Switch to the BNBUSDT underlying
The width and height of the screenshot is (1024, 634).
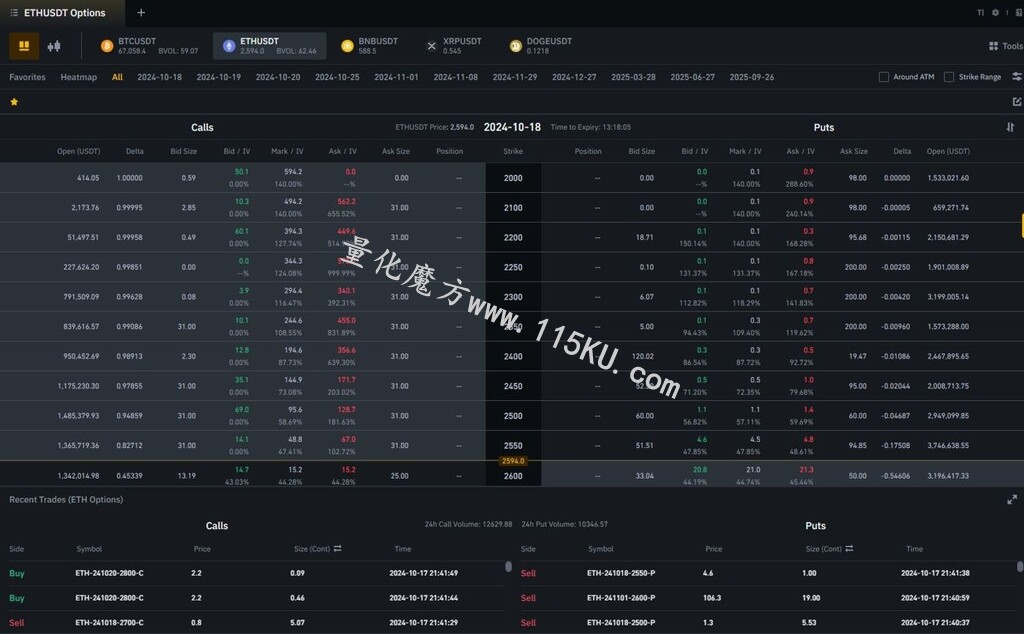[x=370, y=46]
